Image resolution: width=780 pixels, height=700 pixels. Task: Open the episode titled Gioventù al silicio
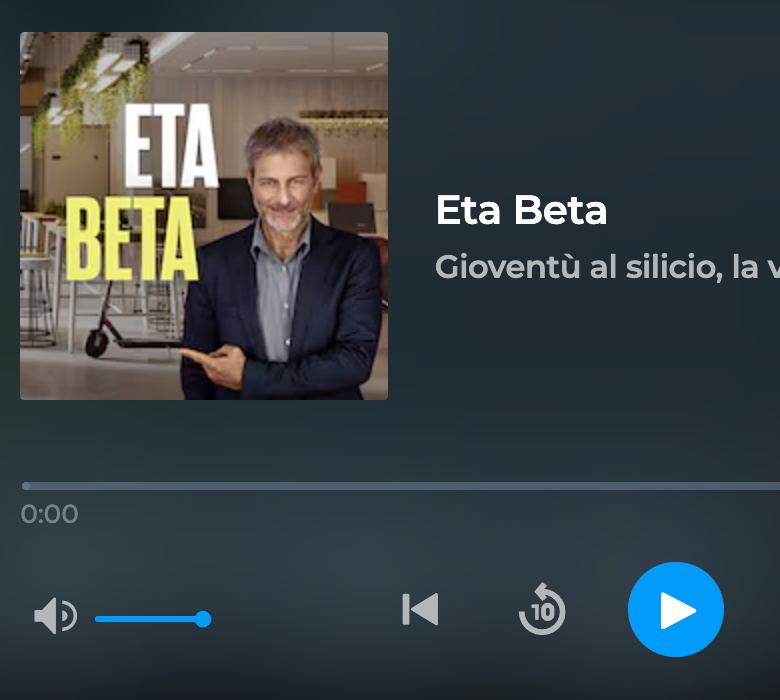click(x=607, y=267)
